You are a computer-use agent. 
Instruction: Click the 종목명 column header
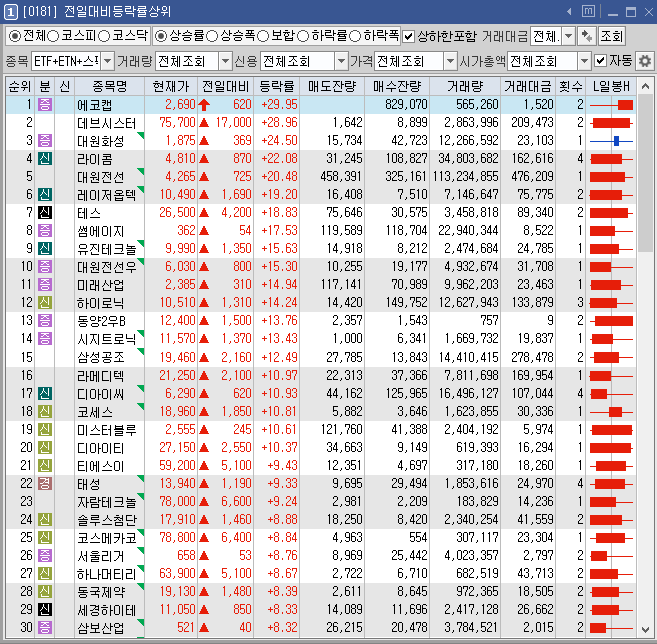coord(109,86)
